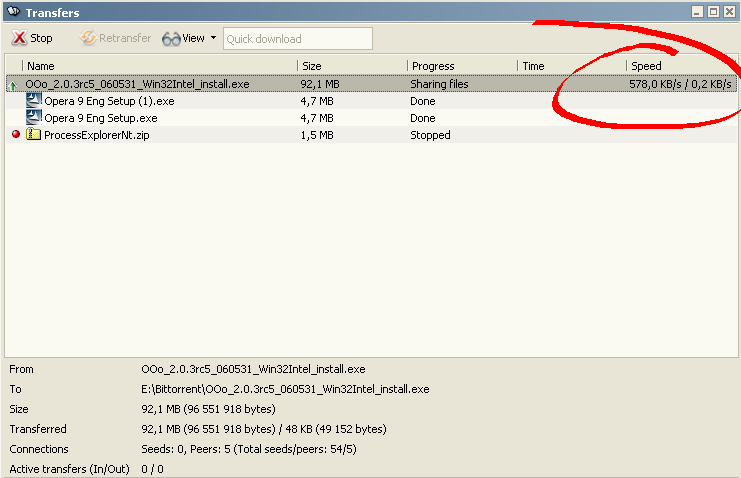Click the 92,1 MB (96 551 918 bytes) Size value
Image resolution: width=741 pixels, height=478 pixels.
coord(208,409)
